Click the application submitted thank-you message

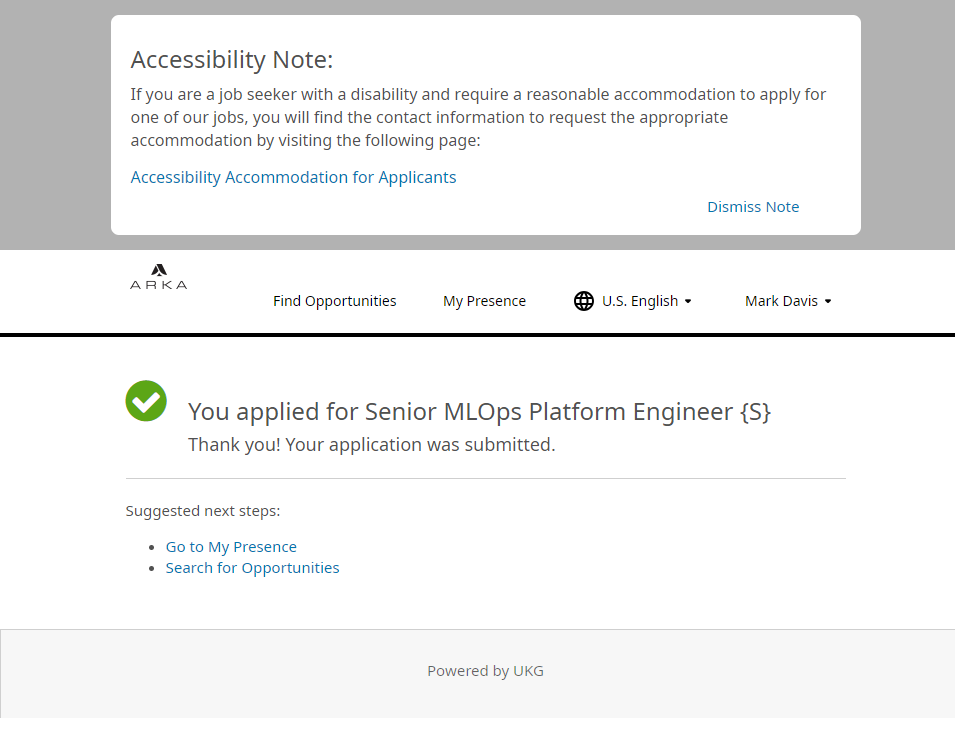[x=371, y=444]
